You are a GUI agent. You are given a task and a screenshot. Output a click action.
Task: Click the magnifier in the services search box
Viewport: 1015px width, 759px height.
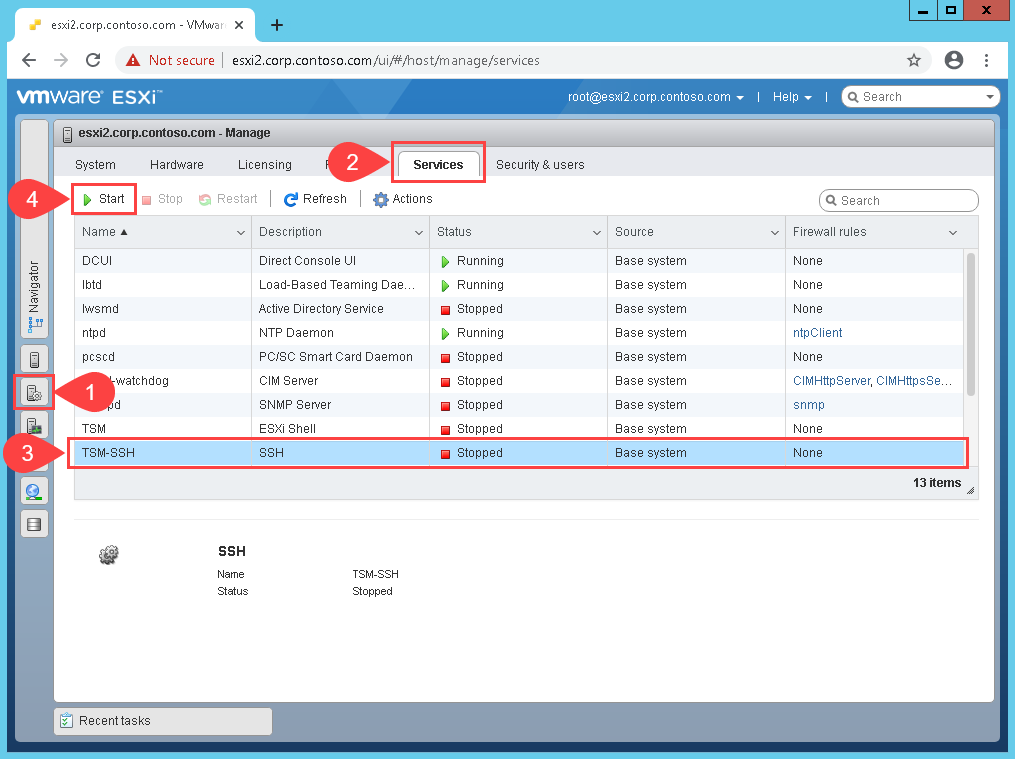coord(831,201)
